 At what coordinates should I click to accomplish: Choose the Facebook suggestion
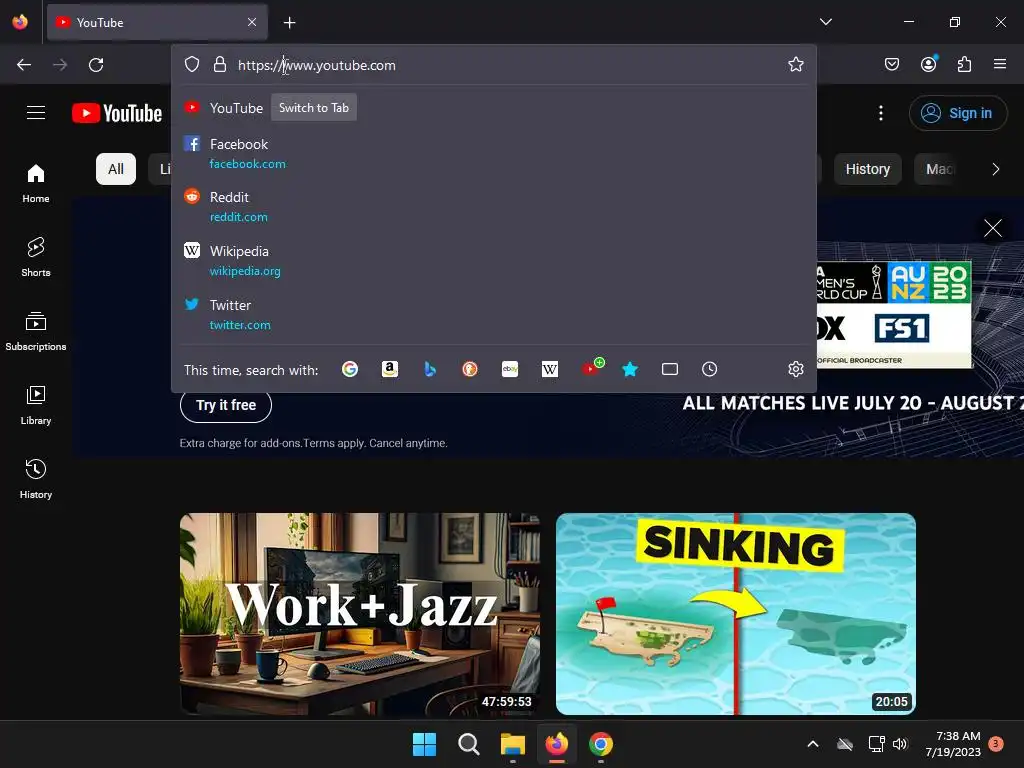(493, 153)
